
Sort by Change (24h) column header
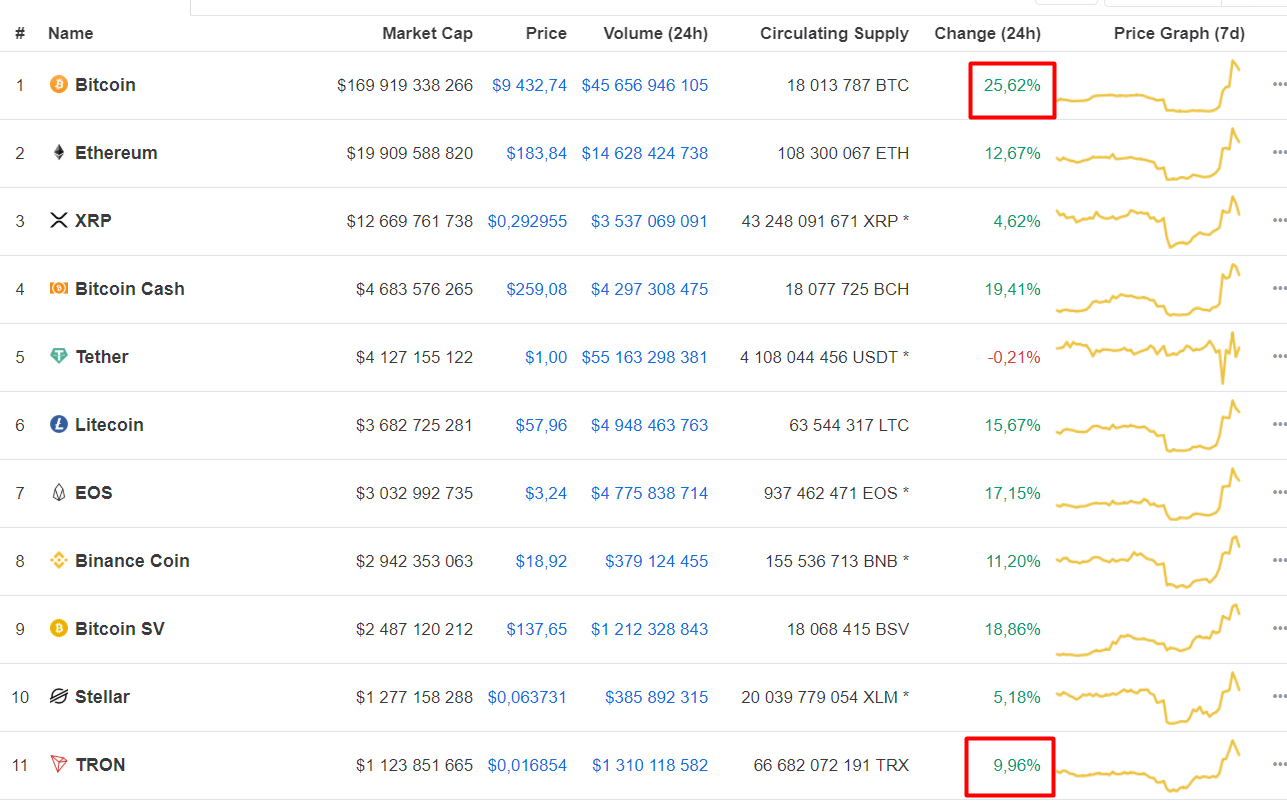coord(987,33)
